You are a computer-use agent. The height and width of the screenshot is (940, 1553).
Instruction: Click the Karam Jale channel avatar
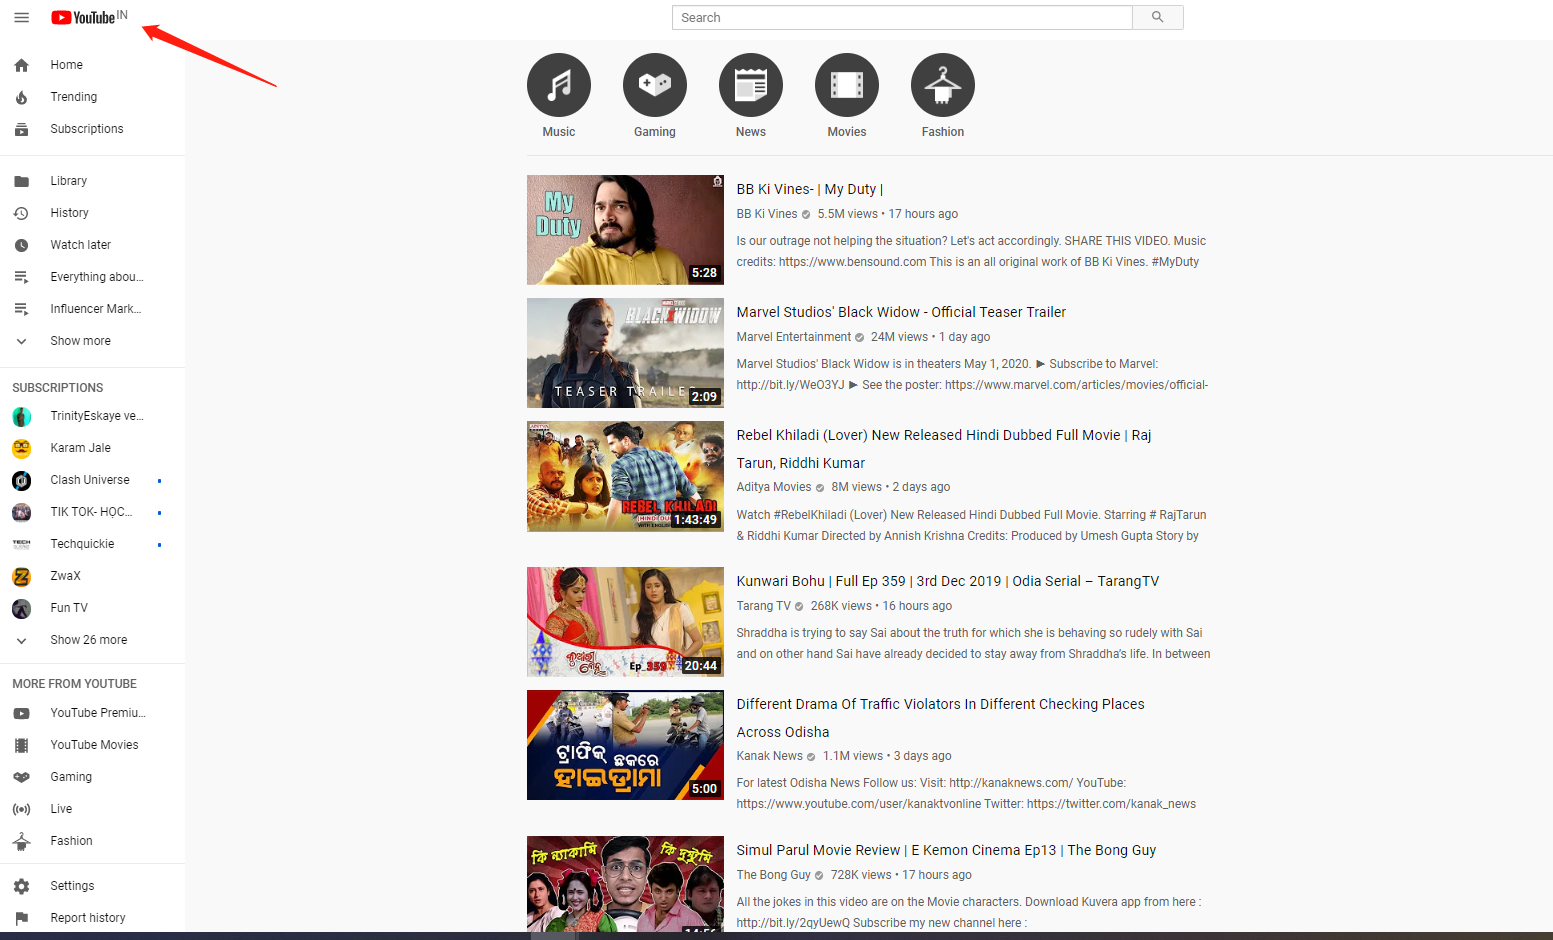pyautogui.click(x=21, y=448)
